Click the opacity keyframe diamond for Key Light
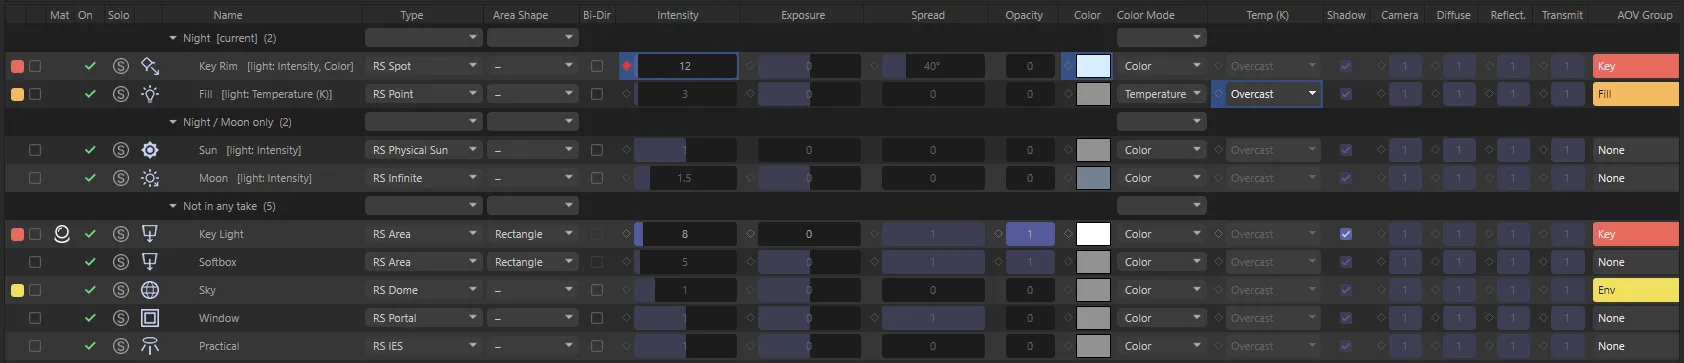 pyautogui.click(x=998, y=234)
